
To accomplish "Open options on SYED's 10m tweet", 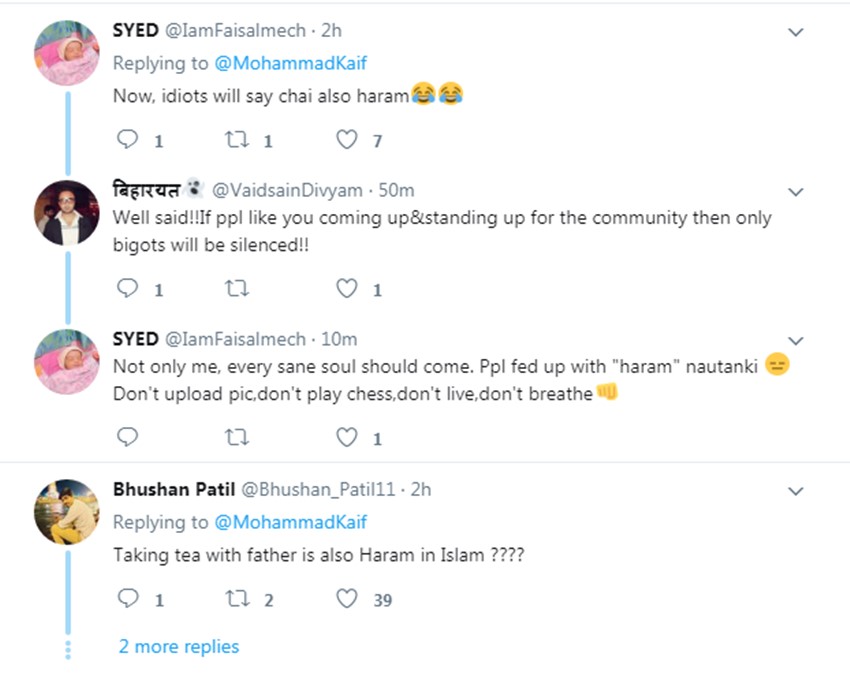I will coord(796,340).
